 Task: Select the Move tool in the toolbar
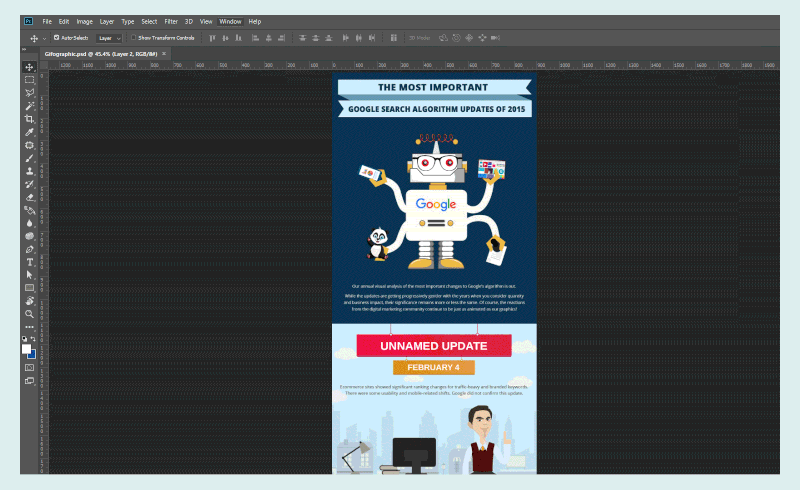[x=29, y=67]
